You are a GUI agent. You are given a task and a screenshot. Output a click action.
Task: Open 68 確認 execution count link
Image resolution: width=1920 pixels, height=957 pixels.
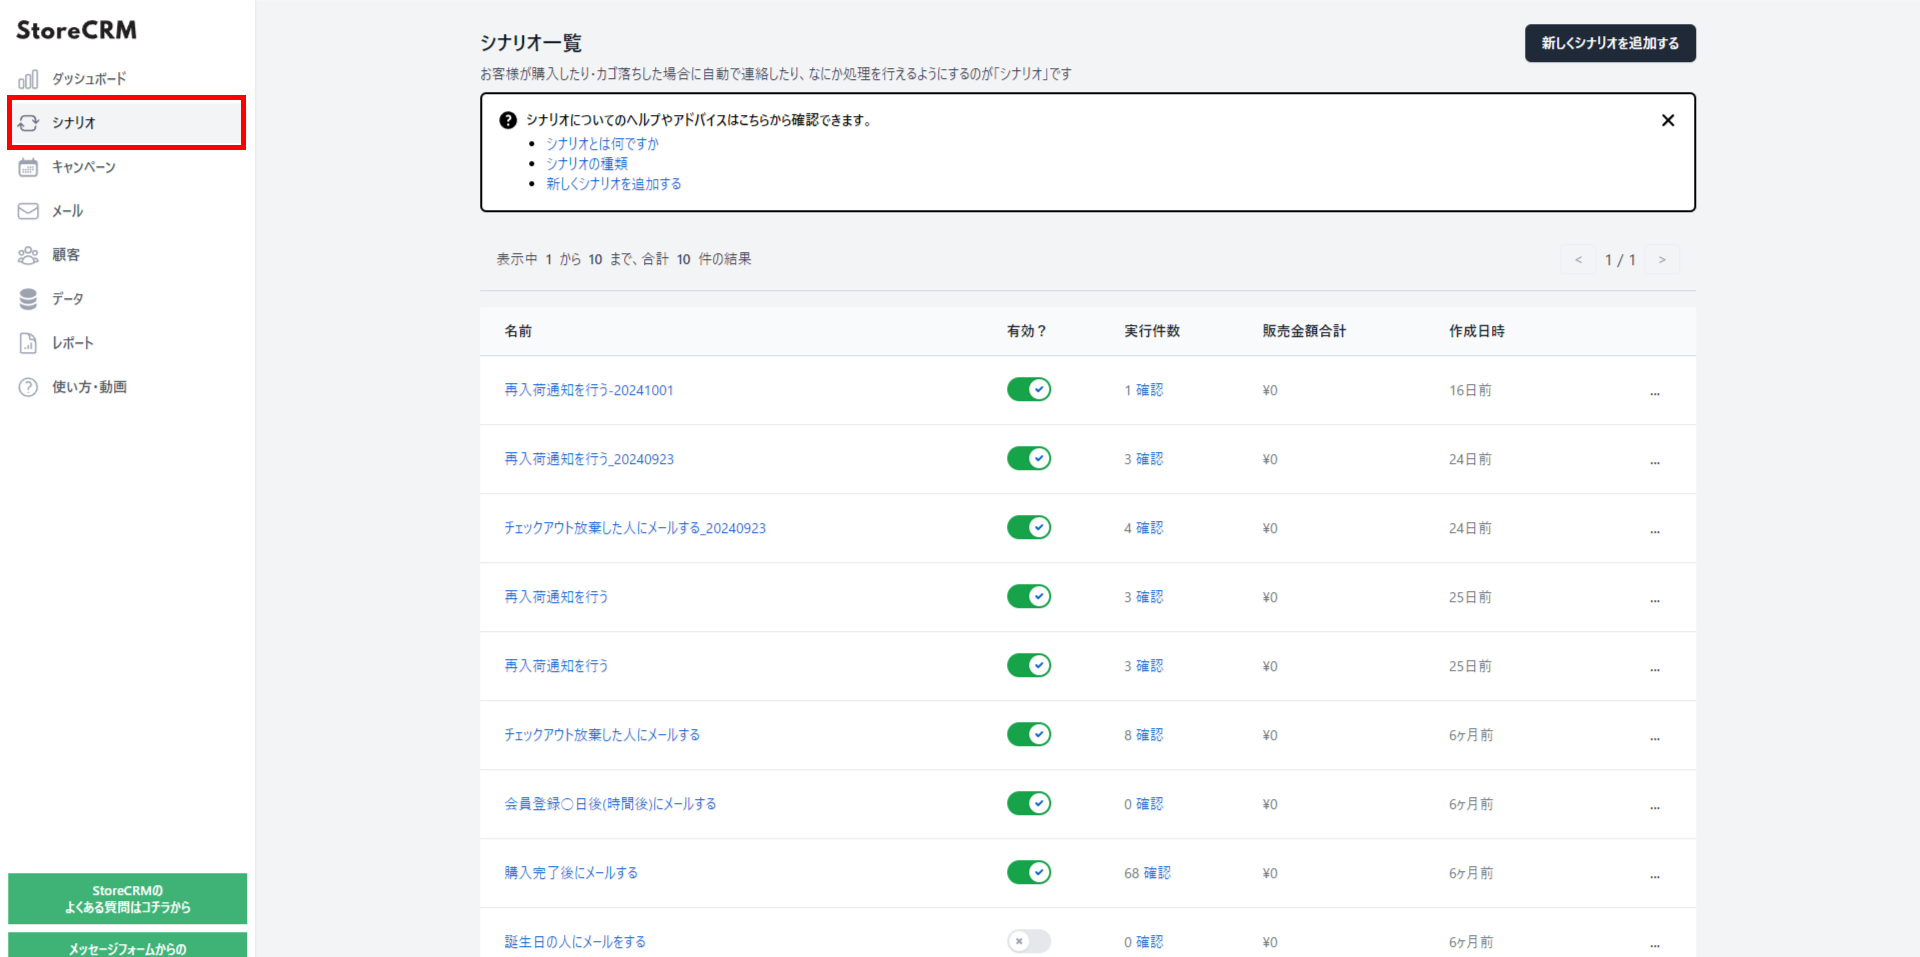pos(1146,873)
